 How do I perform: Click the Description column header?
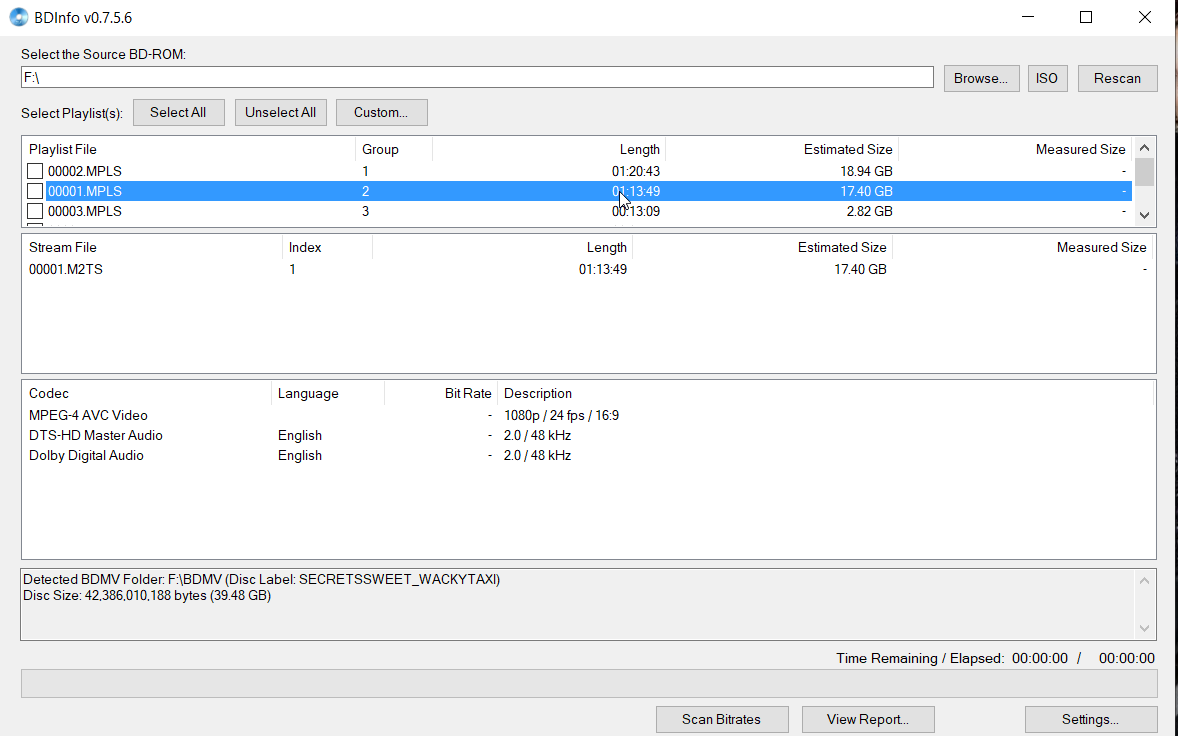(x=825, y=394)
